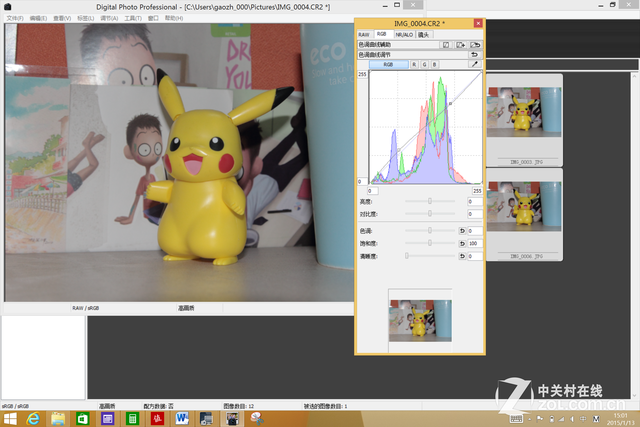Open File Explorer from the taskbar
The height and width of the screenshot is (427, 640).
pyautogui.click(x=58, y=419)
